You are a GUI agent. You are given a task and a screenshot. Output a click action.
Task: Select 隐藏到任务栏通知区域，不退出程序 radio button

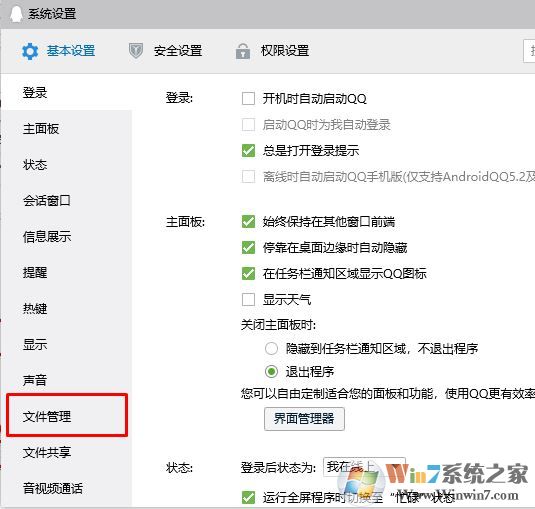[271, 349]
